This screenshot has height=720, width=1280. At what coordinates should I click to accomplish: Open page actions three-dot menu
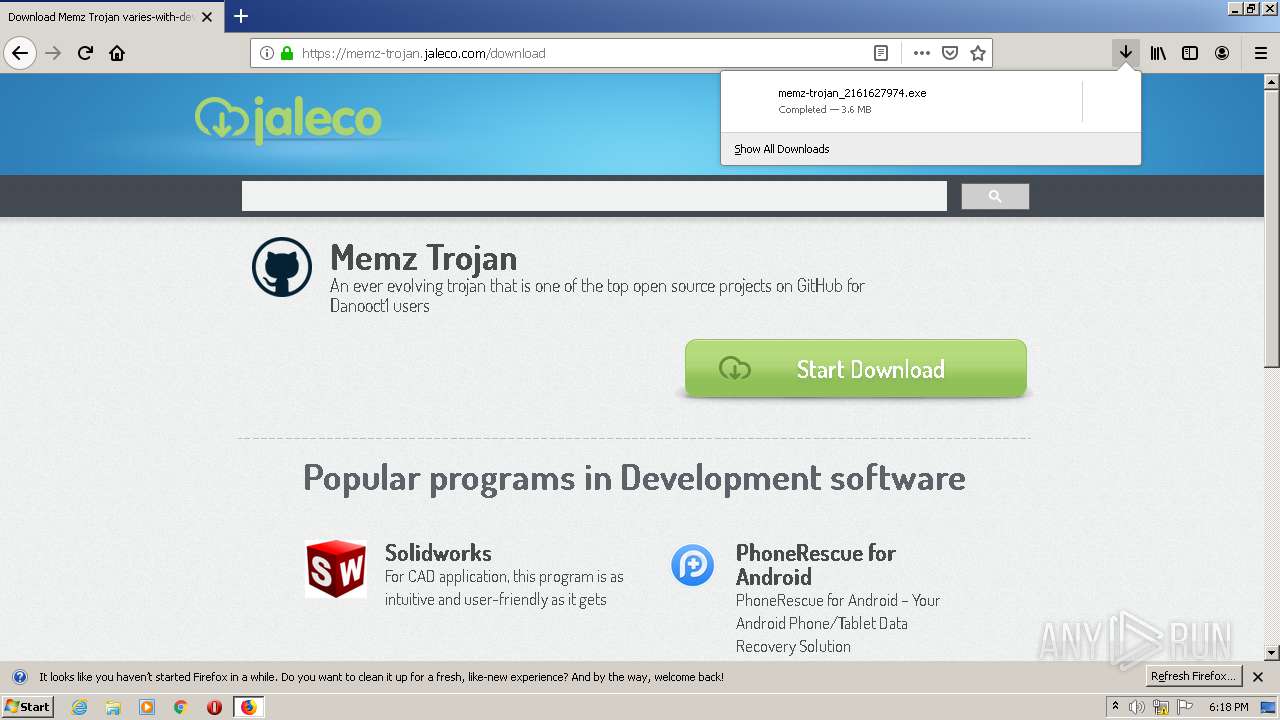[922, 53]
